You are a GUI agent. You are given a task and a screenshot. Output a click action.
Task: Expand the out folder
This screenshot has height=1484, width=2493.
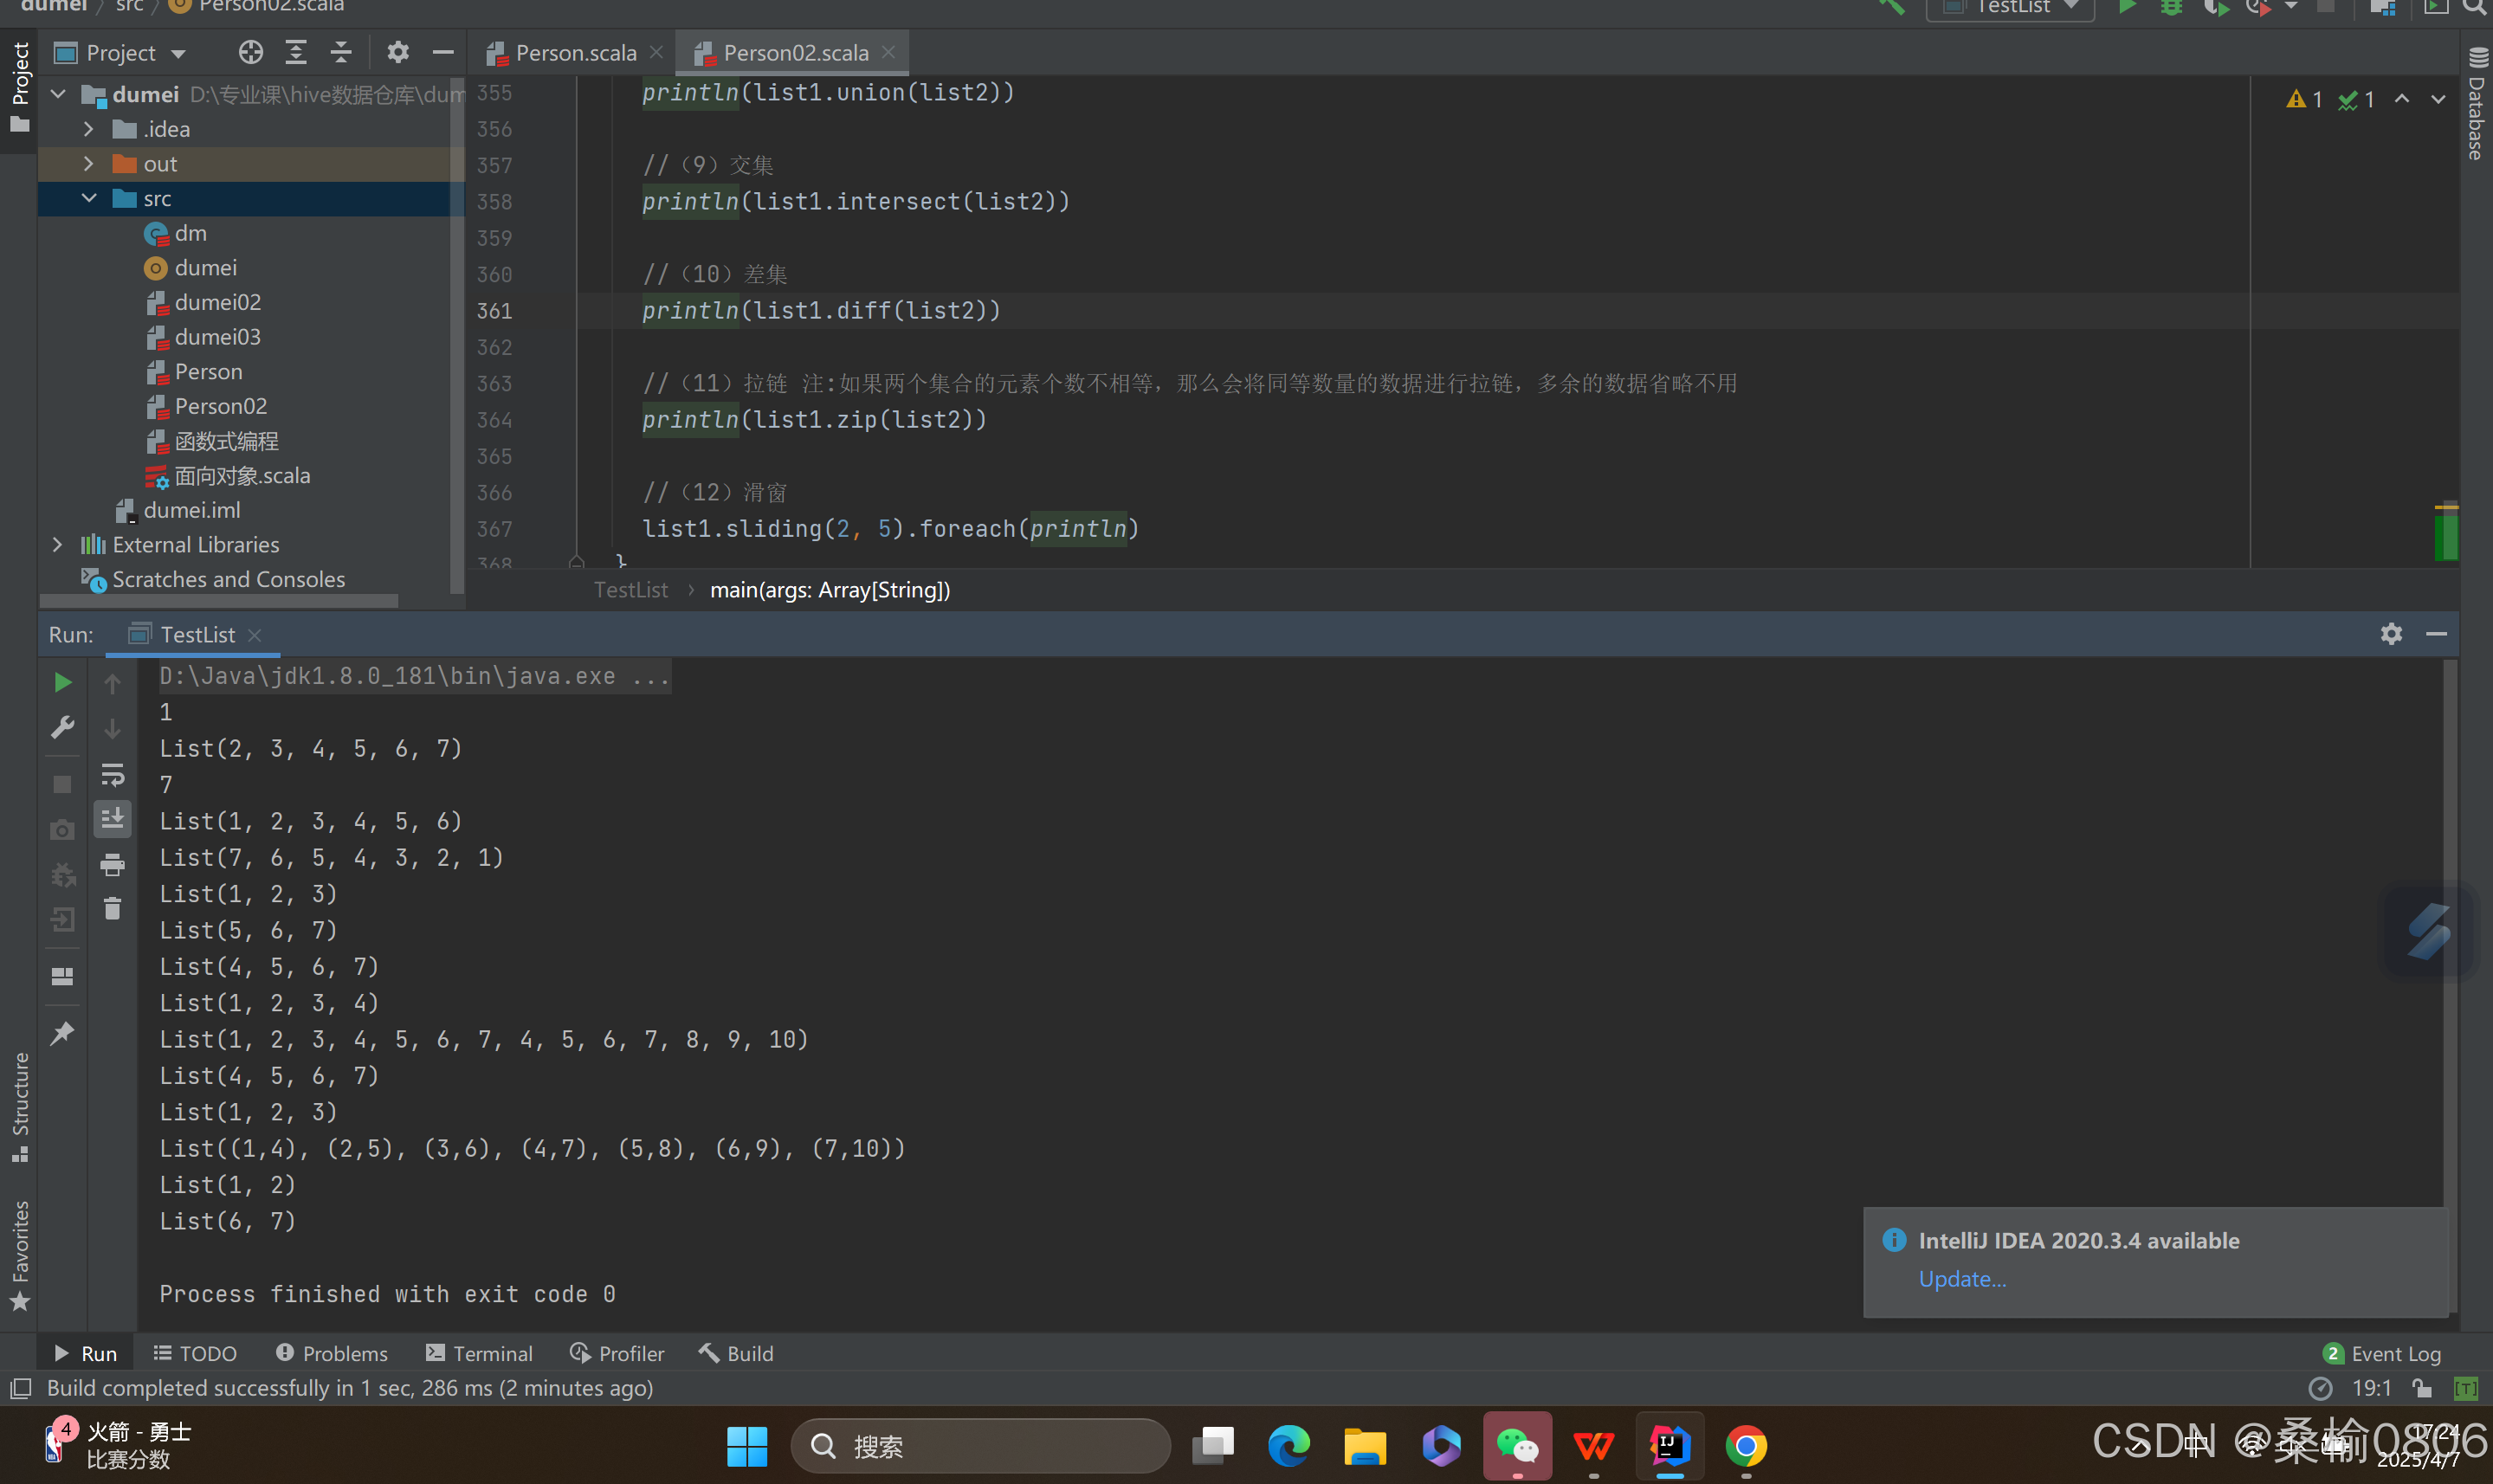(x=88, y=164)
